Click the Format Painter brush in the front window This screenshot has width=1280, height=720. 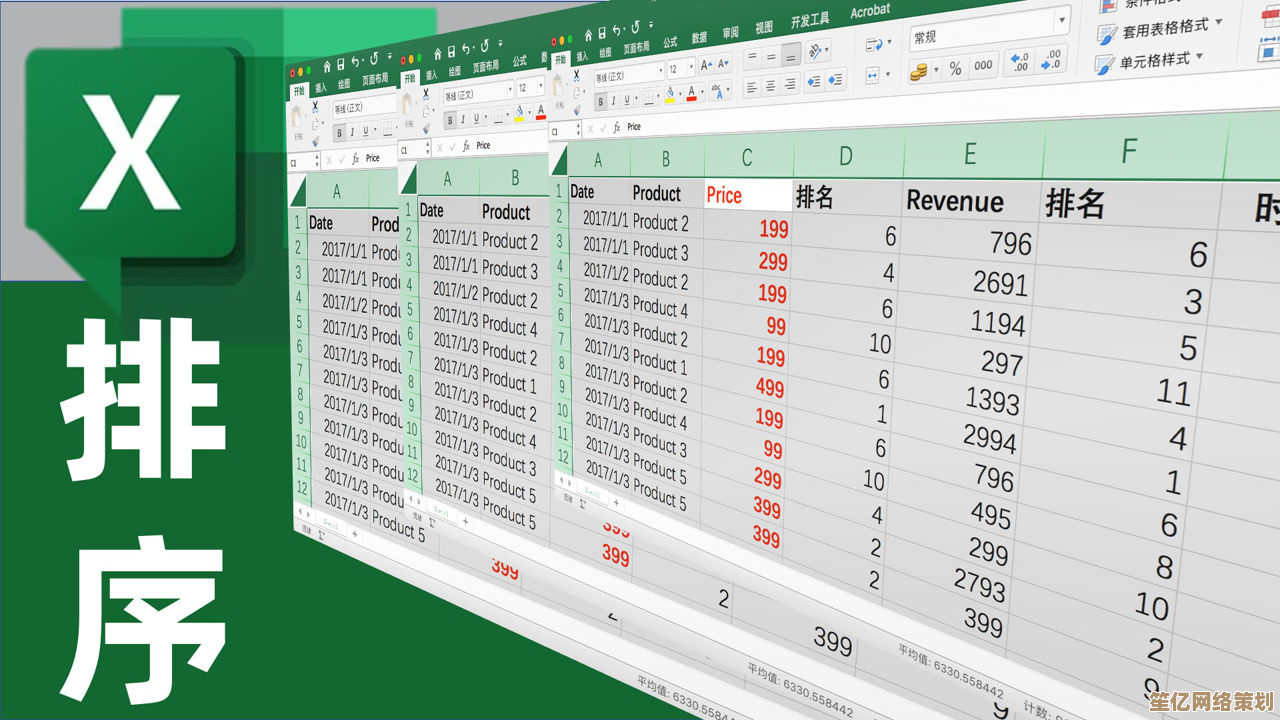tap(577, 110)
